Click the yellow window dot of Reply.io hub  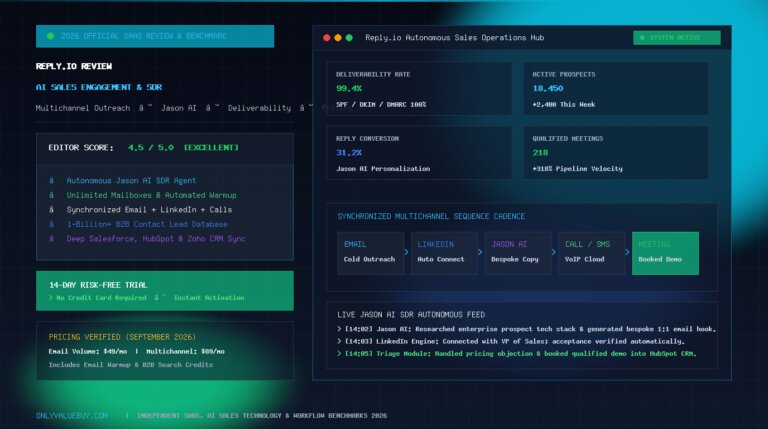click(338, 38)
